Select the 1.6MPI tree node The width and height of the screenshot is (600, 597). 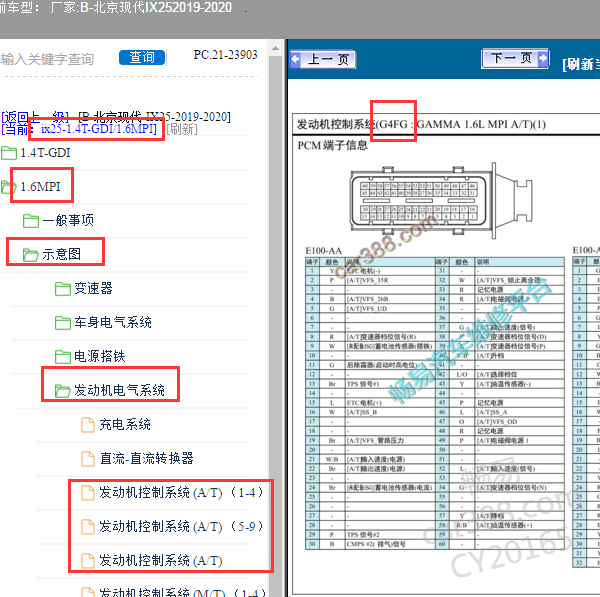(40, 187)
